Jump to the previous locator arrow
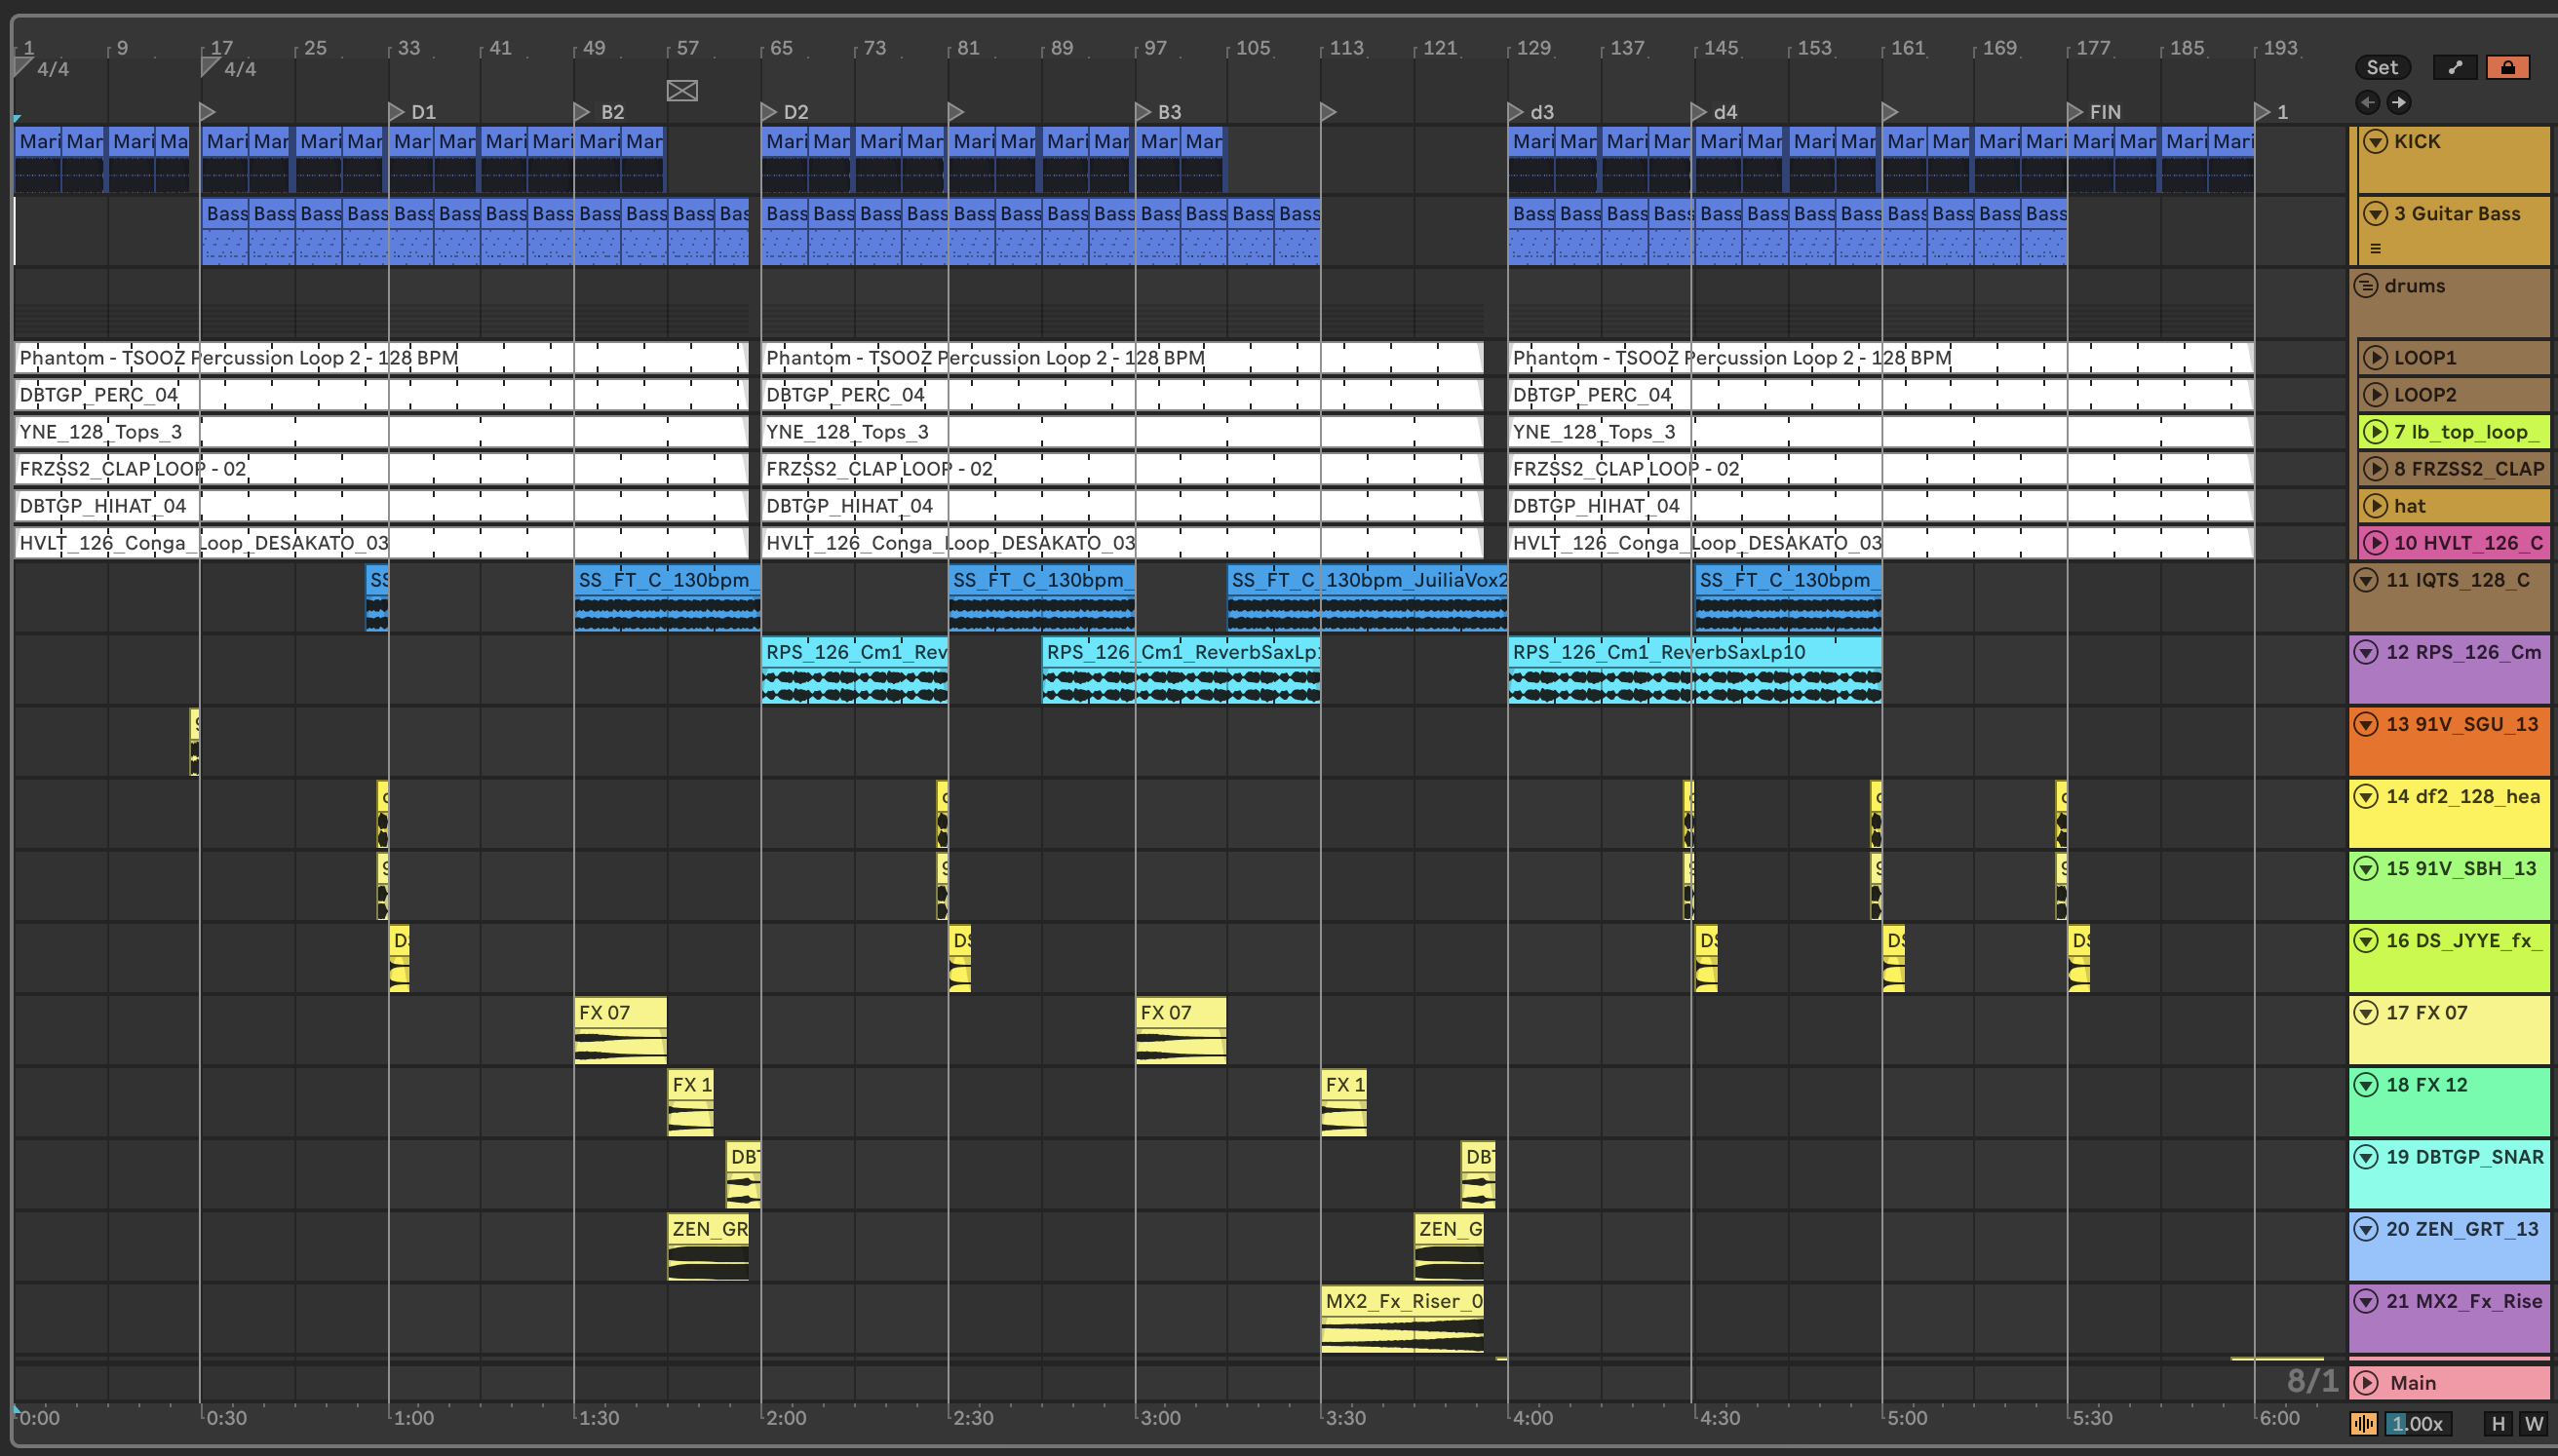The height and width of the screenshot is (1456, 2558). click(x=2367, y=102)
